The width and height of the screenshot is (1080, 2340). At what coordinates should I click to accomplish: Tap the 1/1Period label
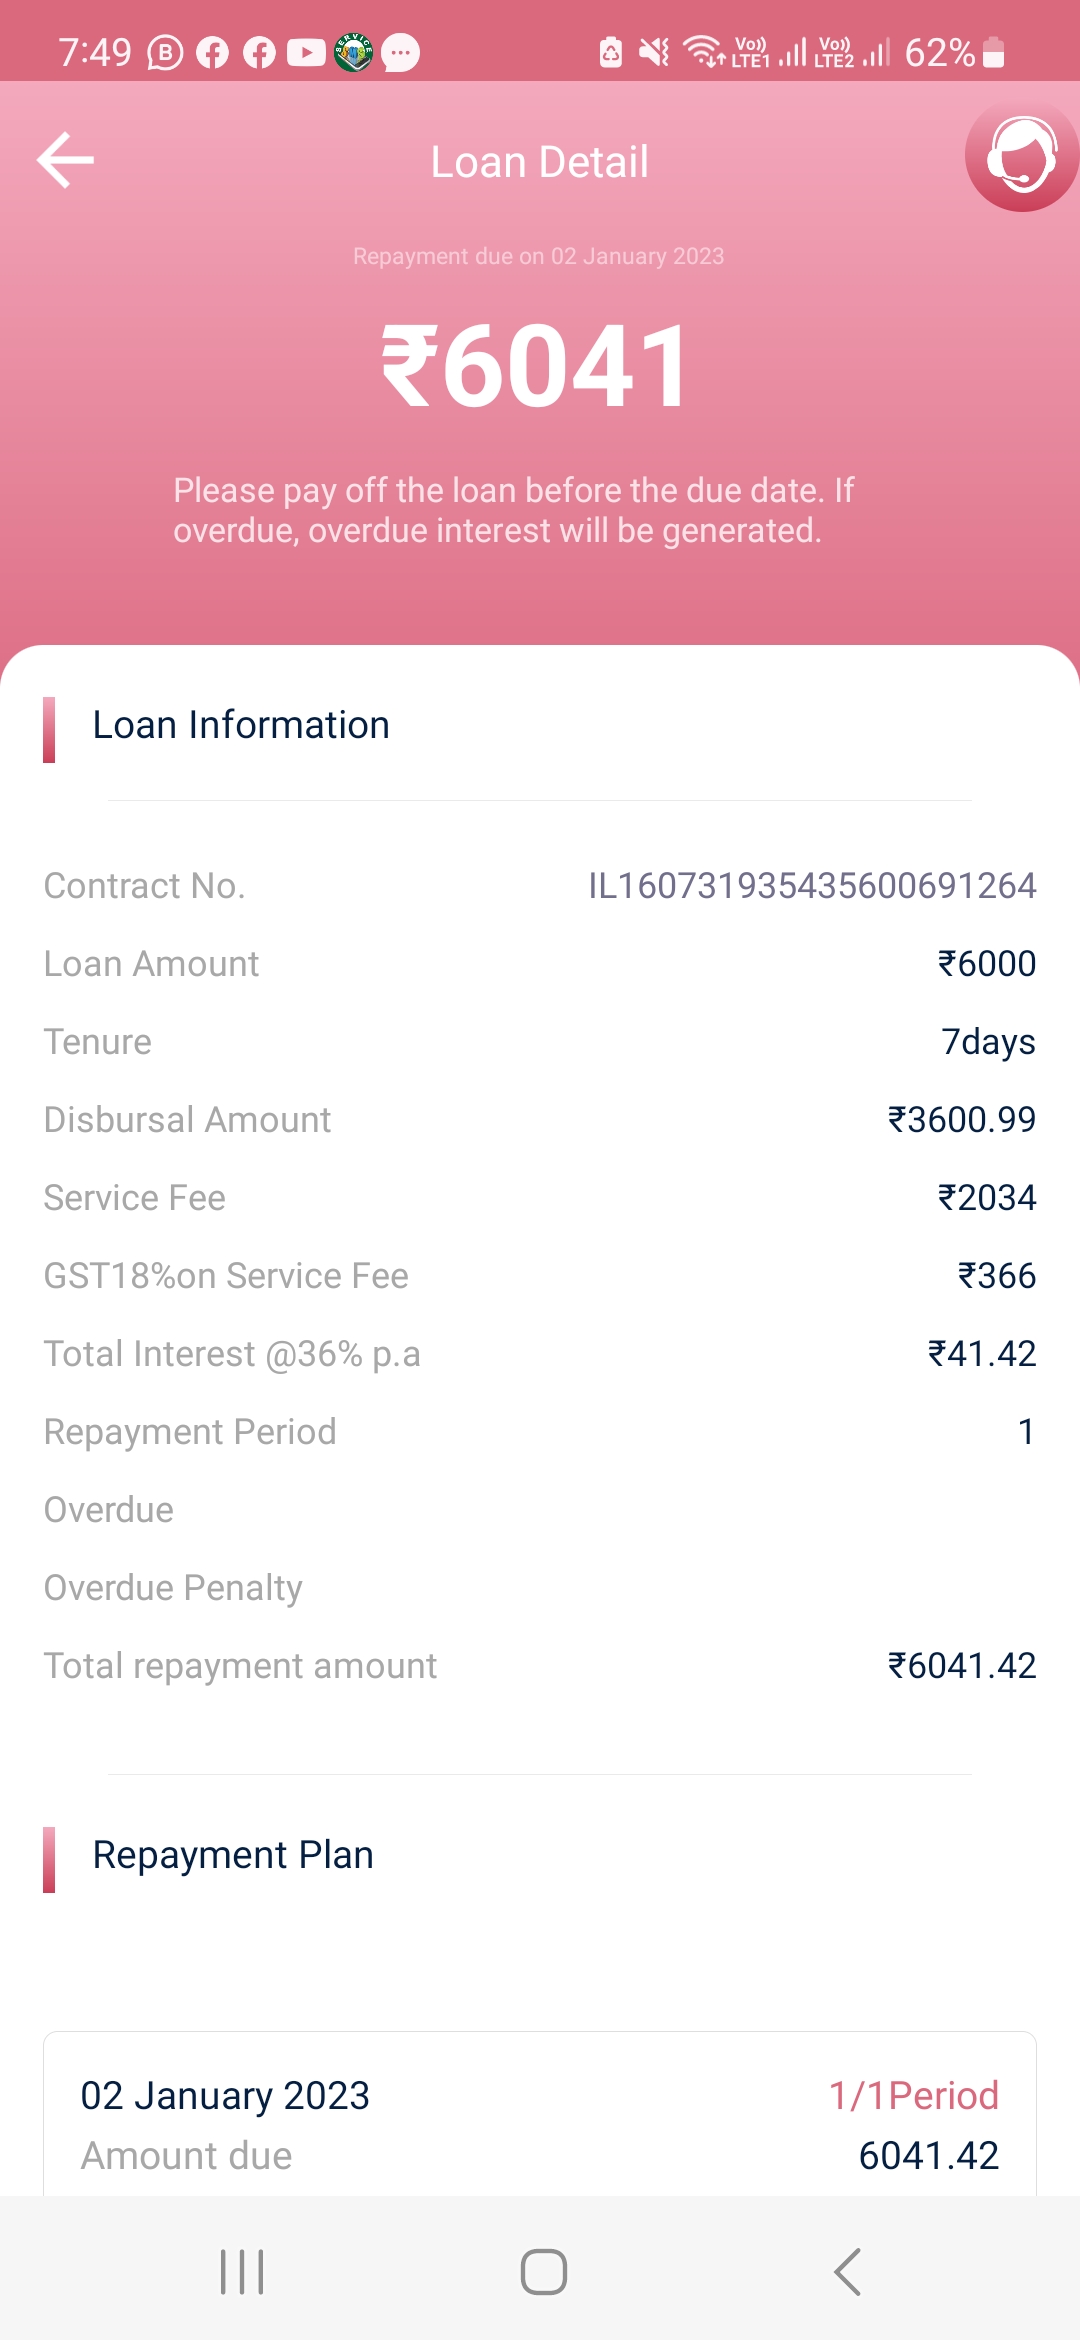click(913, 2096)
